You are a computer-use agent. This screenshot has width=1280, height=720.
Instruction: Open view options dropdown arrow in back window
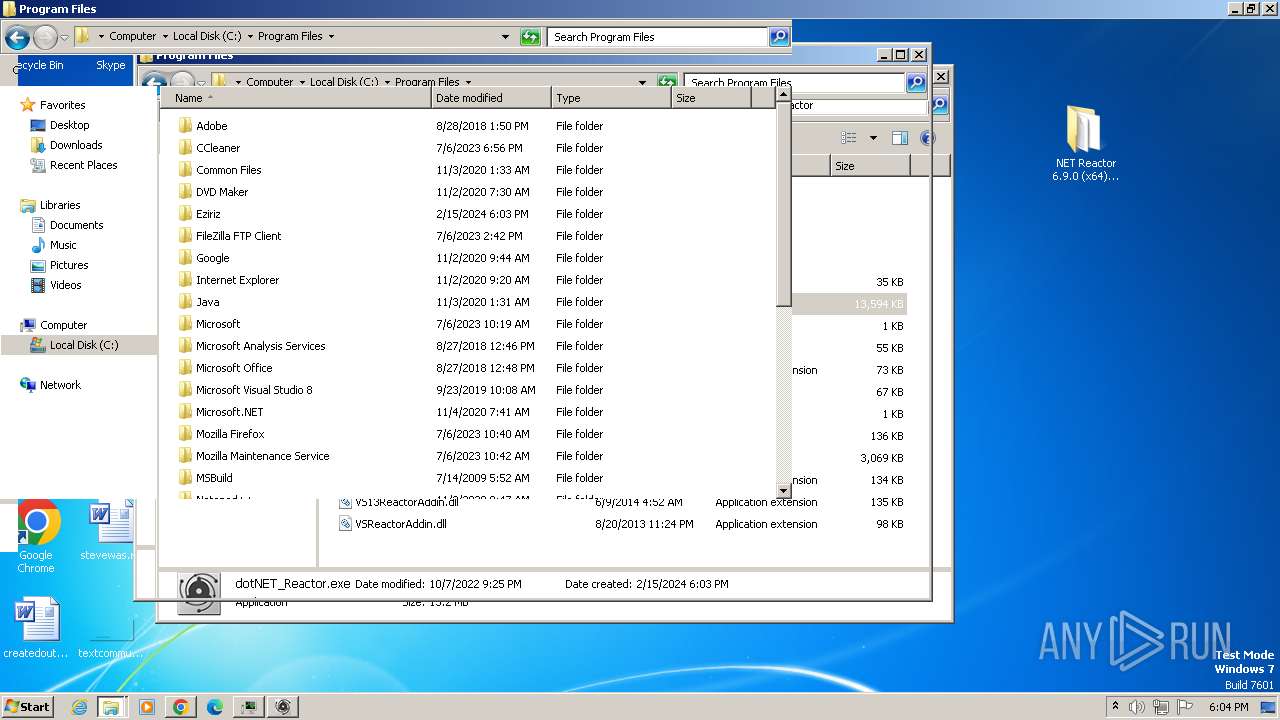873,138
